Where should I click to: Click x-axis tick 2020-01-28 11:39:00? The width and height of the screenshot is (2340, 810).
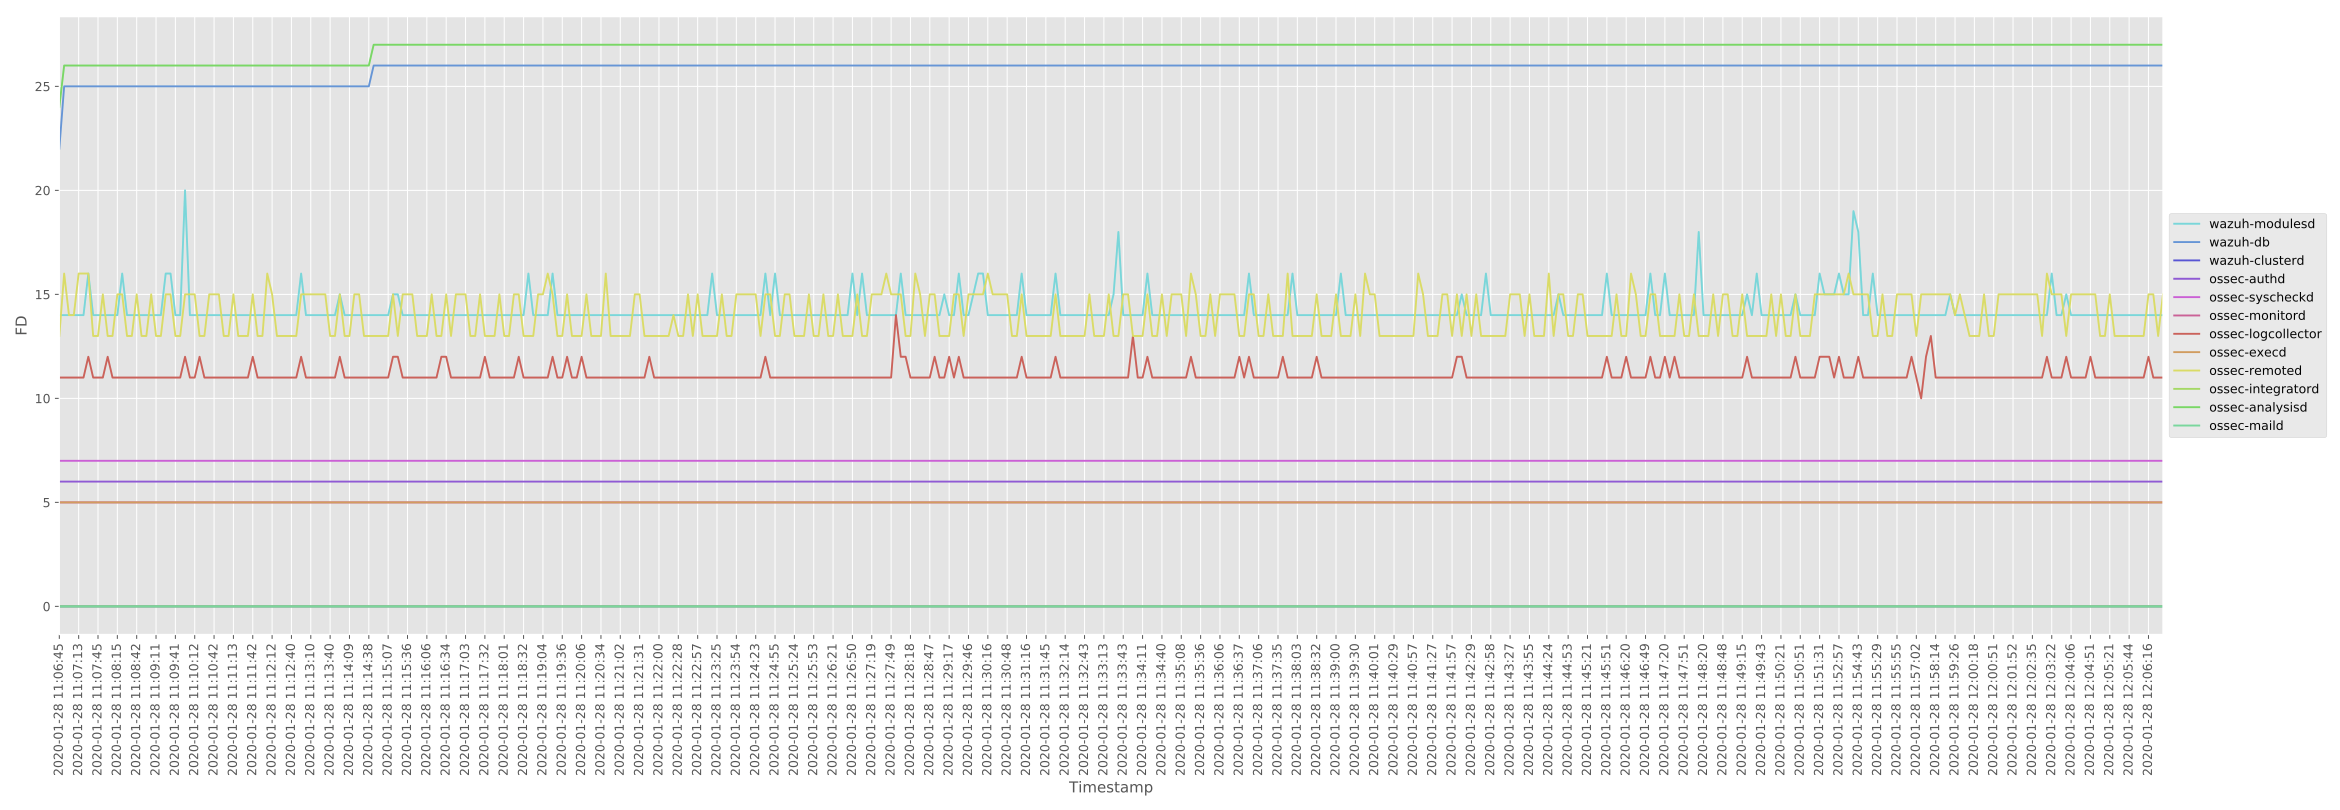(x=1335, y=707)
